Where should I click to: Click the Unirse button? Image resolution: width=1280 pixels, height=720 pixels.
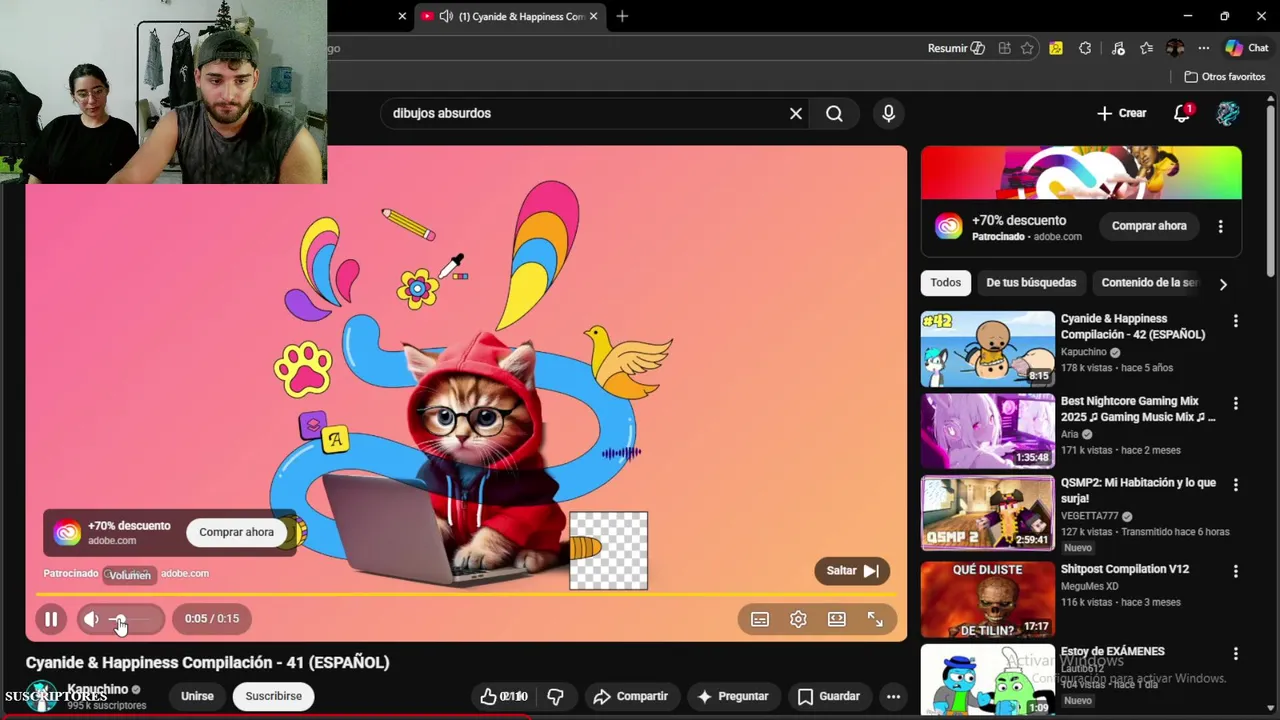tap(197, 696)
